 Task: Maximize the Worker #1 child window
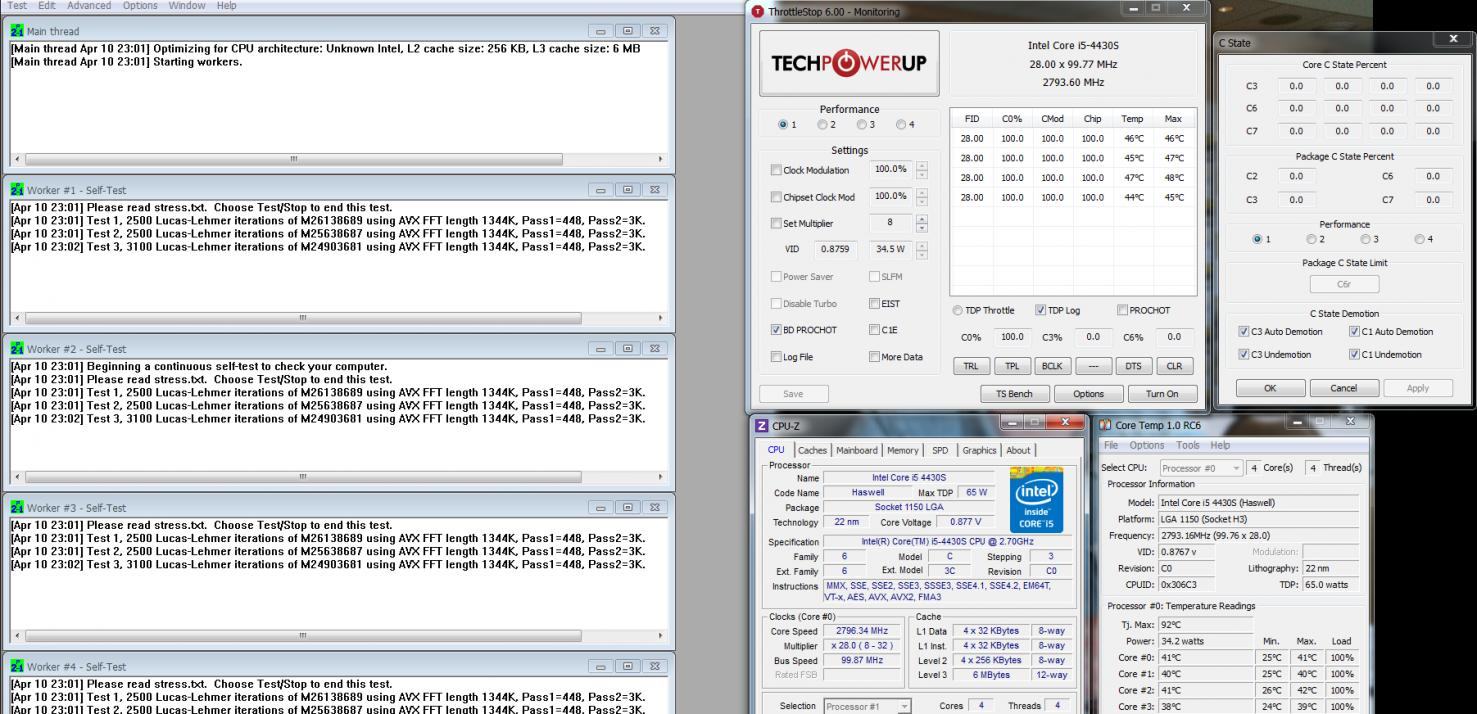[628, 190]
